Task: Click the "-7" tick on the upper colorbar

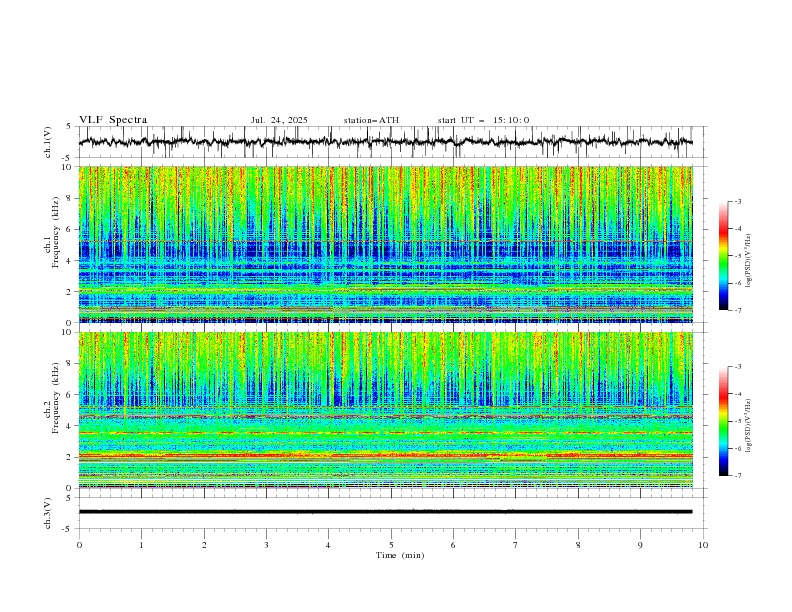Action: [x=738, y=311]
